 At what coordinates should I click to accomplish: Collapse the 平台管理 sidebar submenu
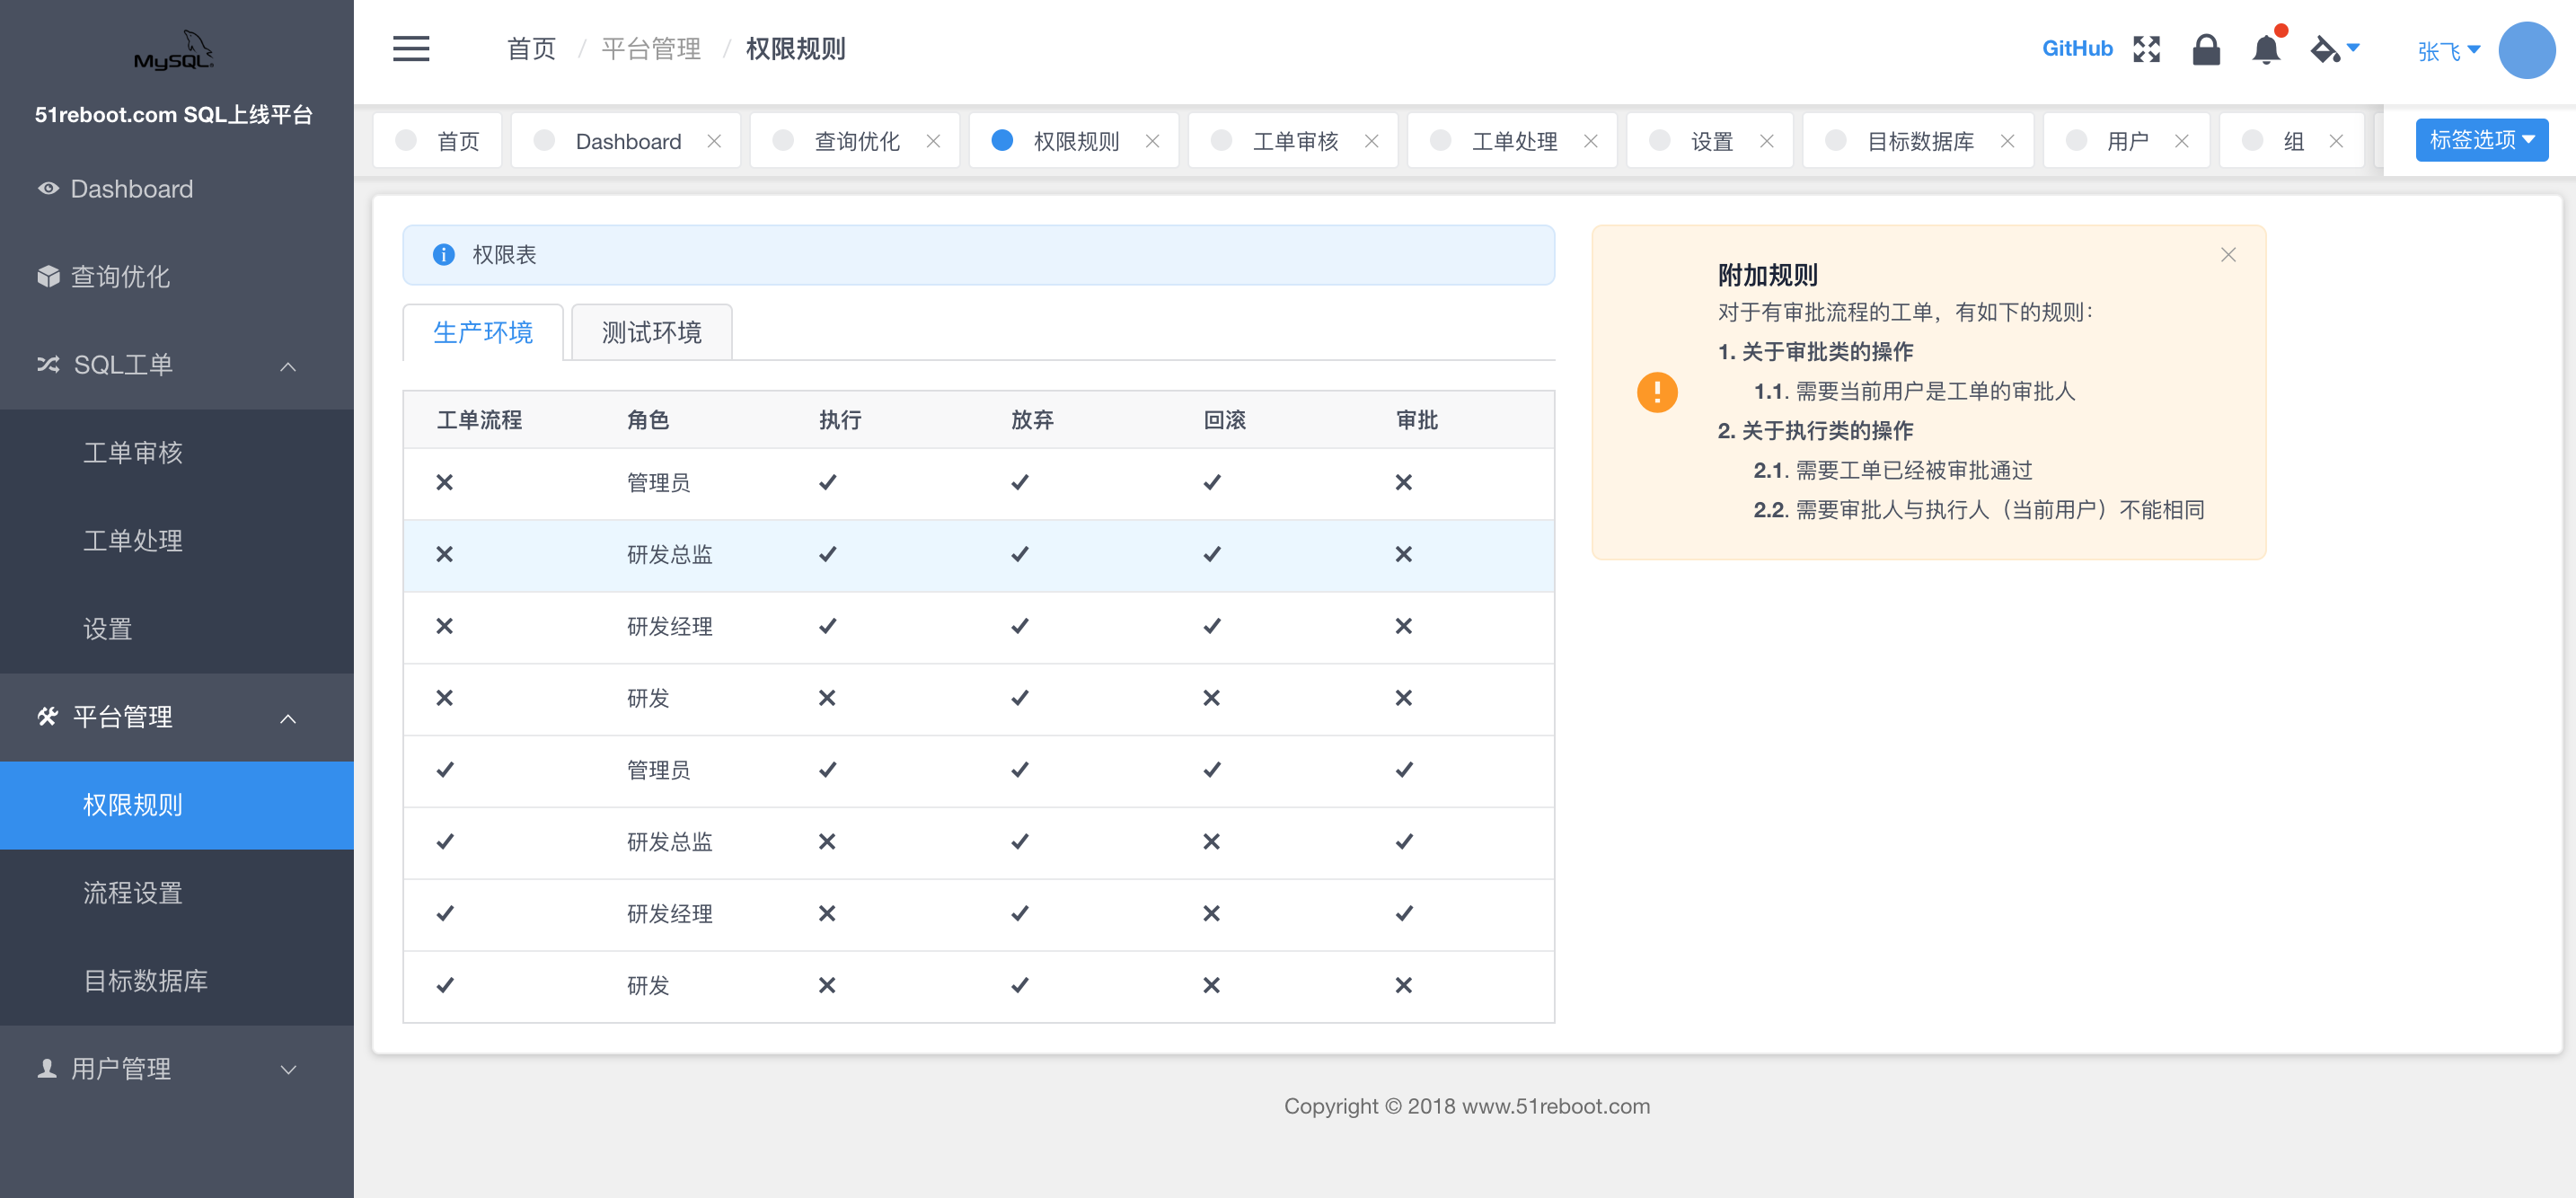[288, 718]
